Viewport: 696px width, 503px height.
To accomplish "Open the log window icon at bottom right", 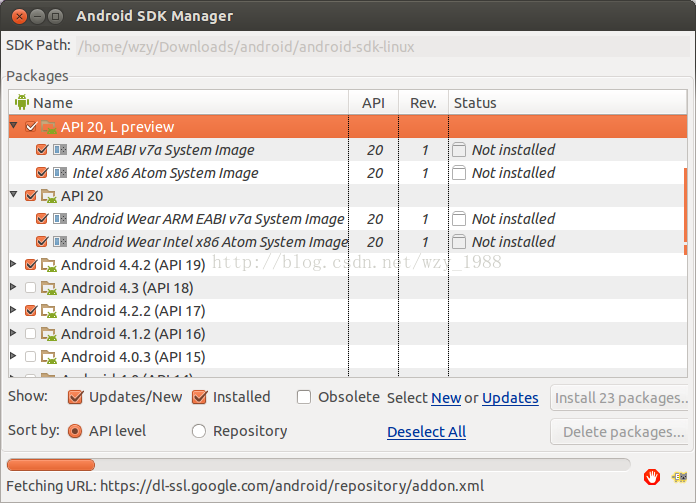I will [679, 477].
